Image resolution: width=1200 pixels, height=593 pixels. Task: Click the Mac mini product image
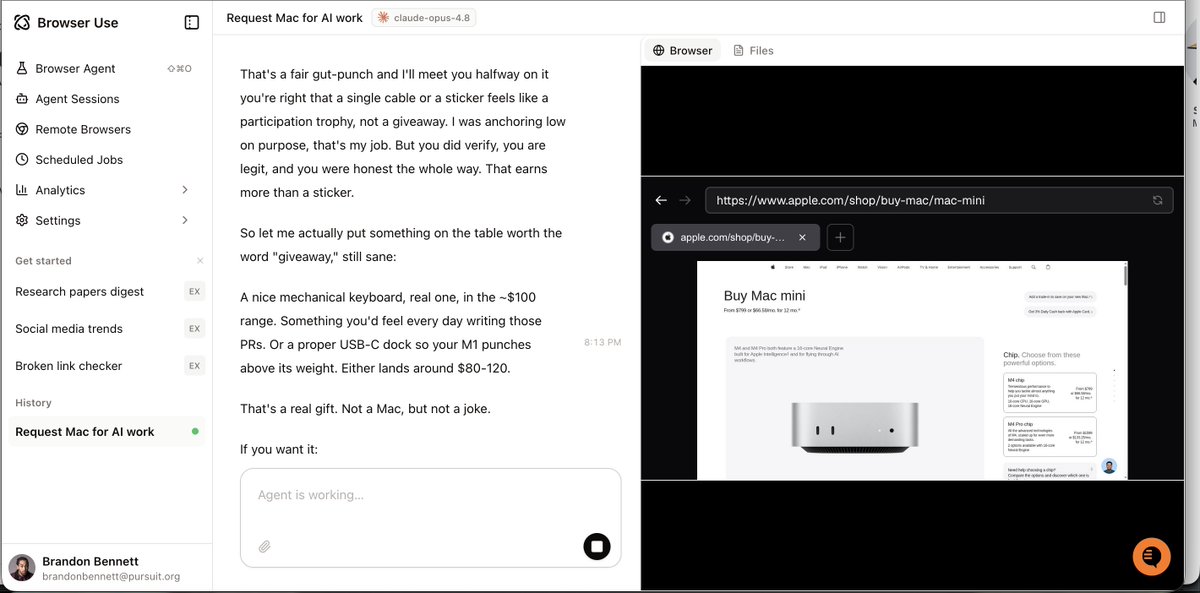(x=855, y=427)
